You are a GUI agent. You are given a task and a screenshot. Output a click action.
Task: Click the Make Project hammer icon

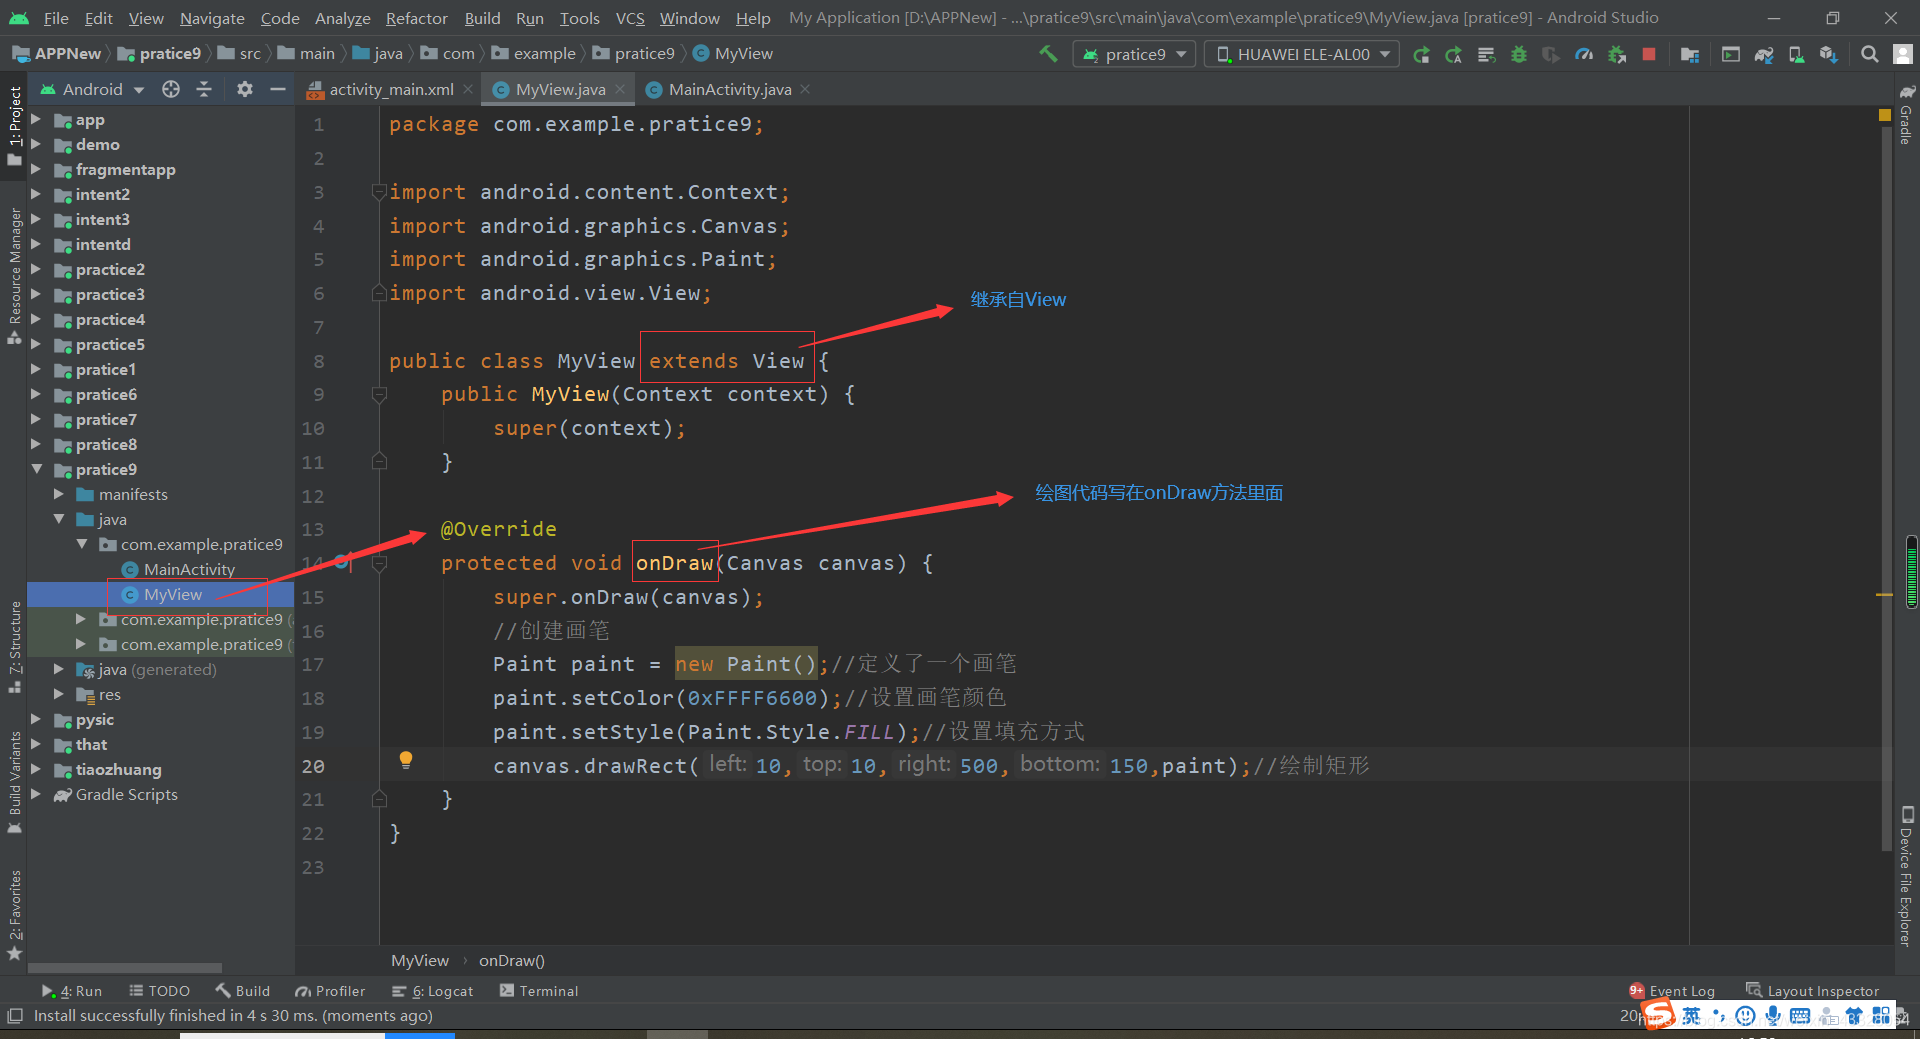click(1048, 54)
